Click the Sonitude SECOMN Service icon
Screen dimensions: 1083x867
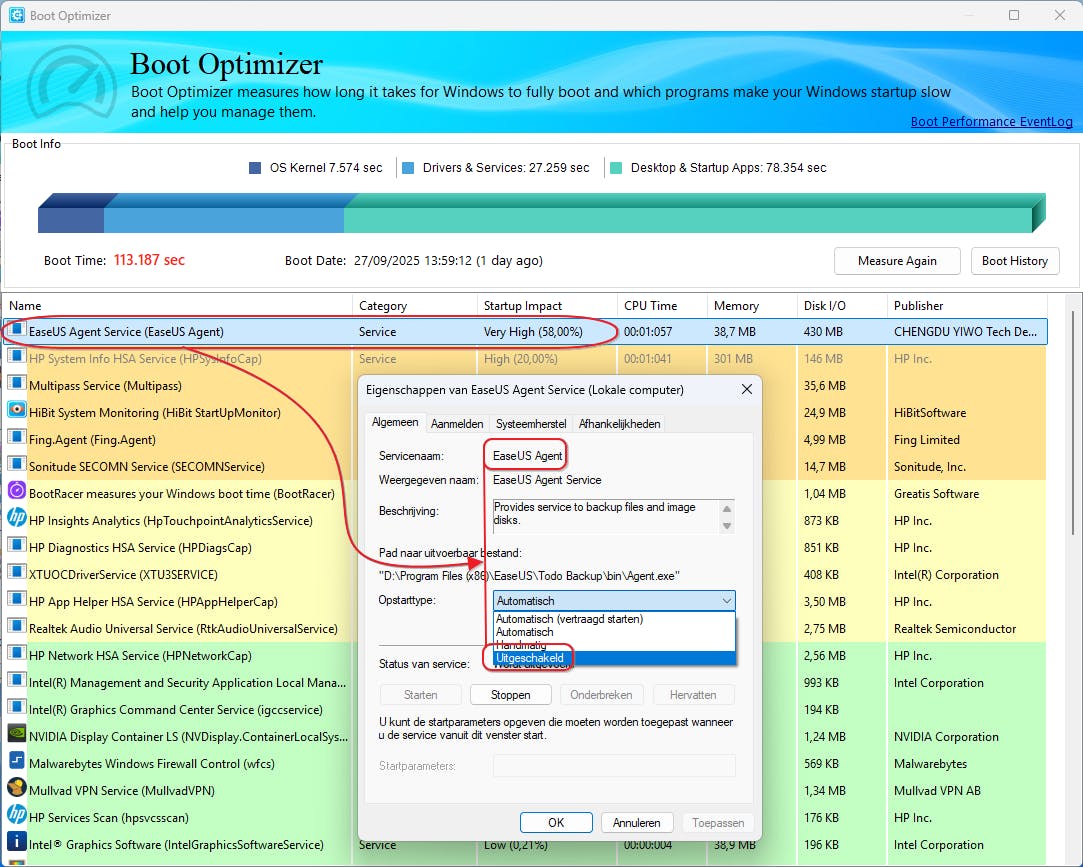17,465
